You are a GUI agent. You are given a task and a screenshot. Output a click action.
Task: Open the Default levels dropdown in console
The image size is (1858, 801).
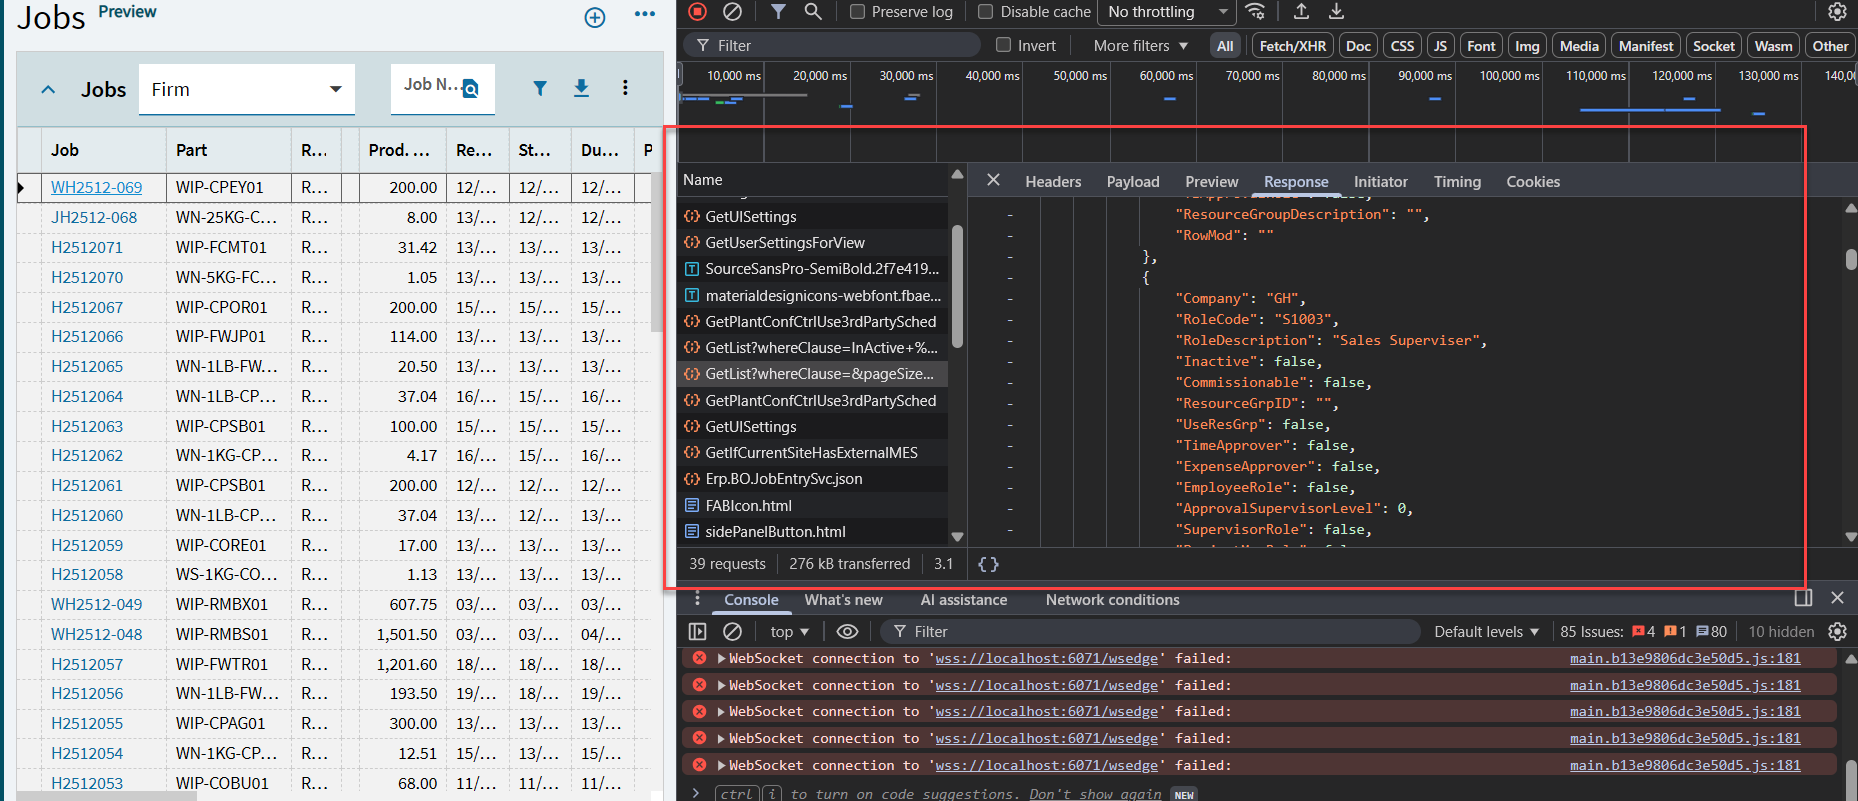pos(1486,632)
